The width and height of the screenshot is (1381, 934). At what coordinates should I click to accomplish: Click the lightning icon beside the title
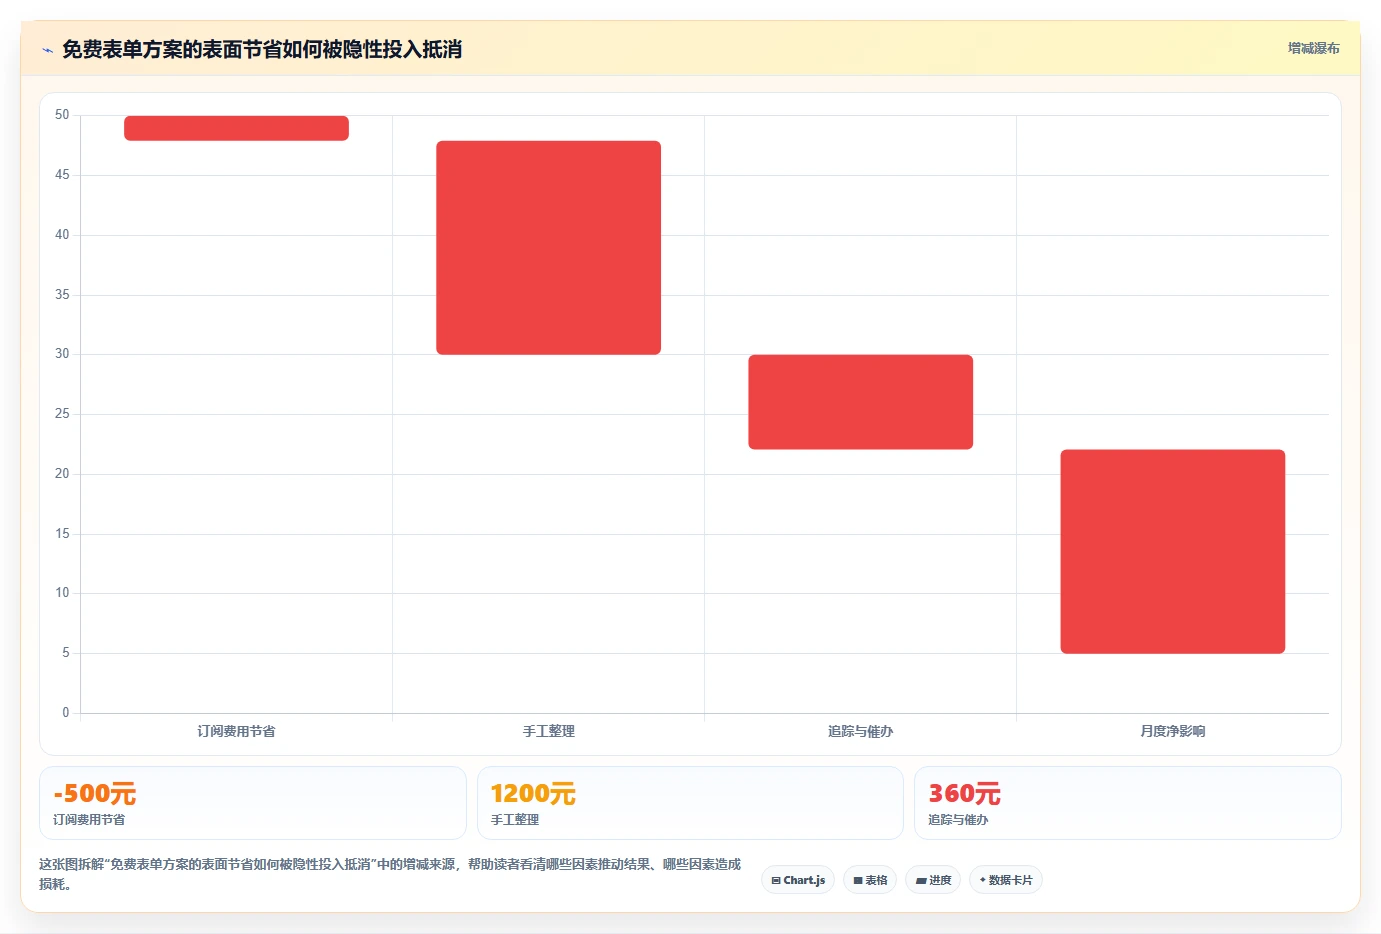(x=47, y=50)
